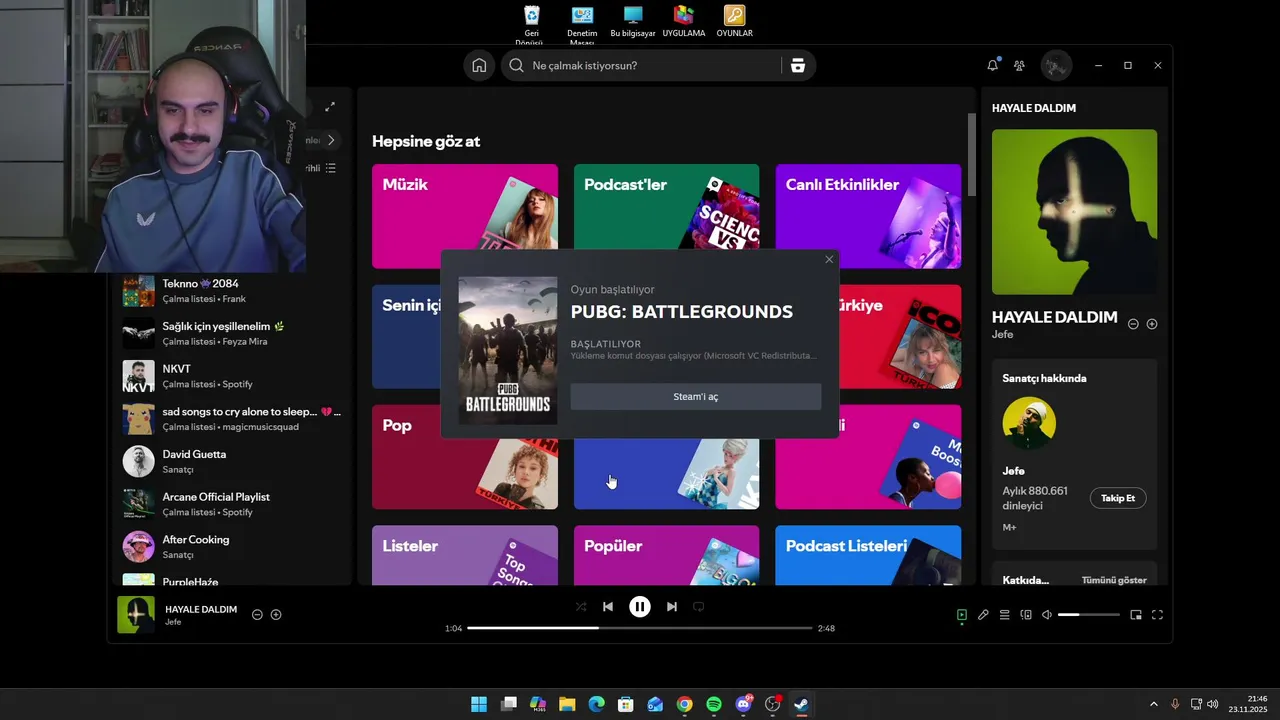
Task: Open Google Chrome from taskbar
Action: (x=684, y=704)
